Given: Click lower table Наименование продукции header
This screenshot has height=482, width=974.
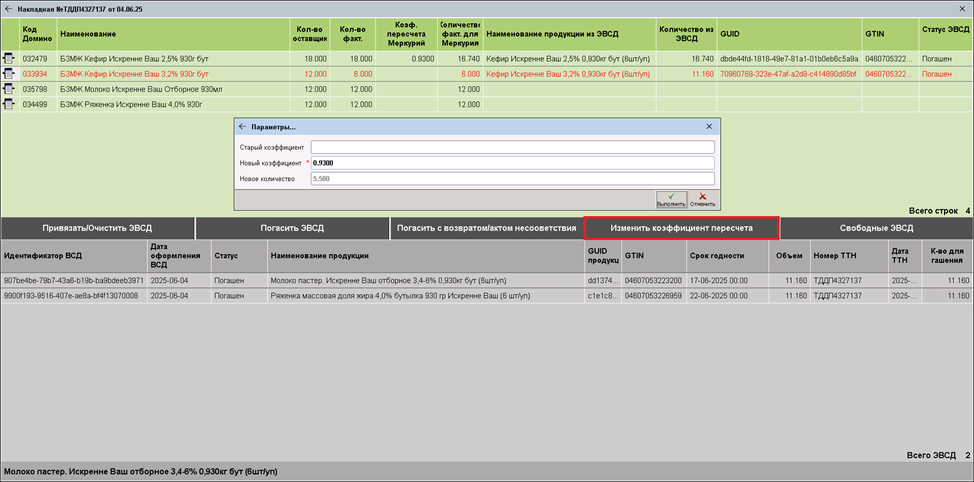Looking at the screenshot, I should [426, 255].
